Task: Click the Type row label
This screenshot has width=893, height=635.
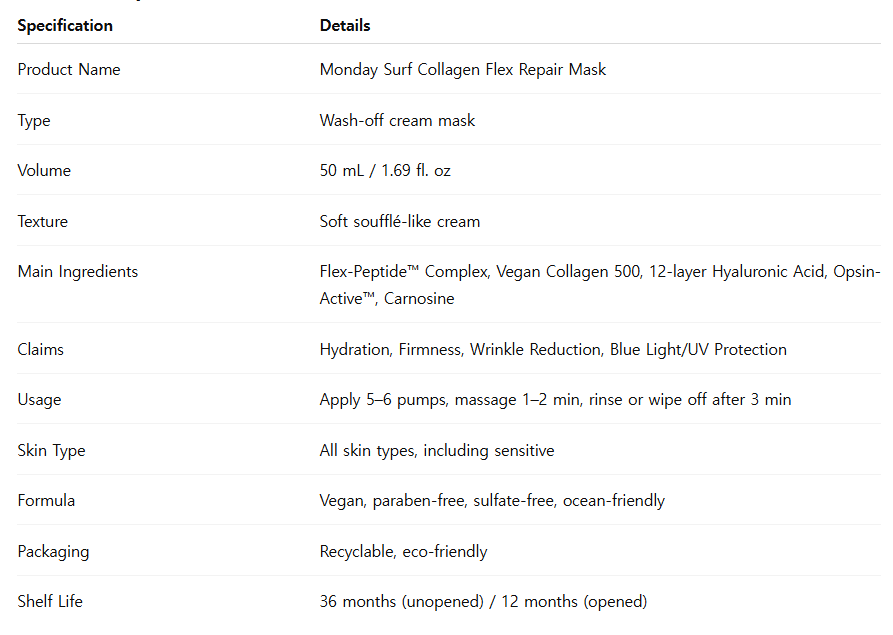Action: 34,120
